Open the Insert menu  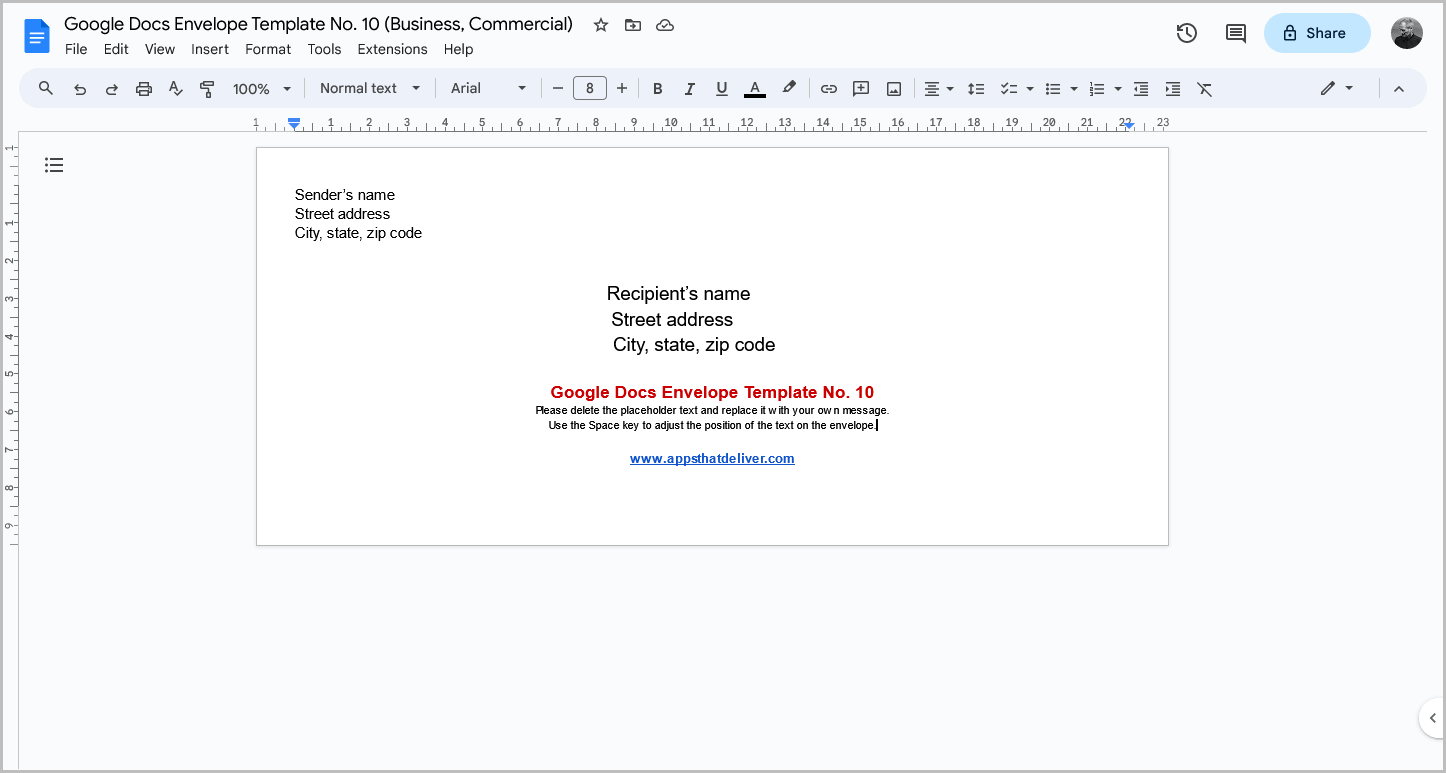210,49
